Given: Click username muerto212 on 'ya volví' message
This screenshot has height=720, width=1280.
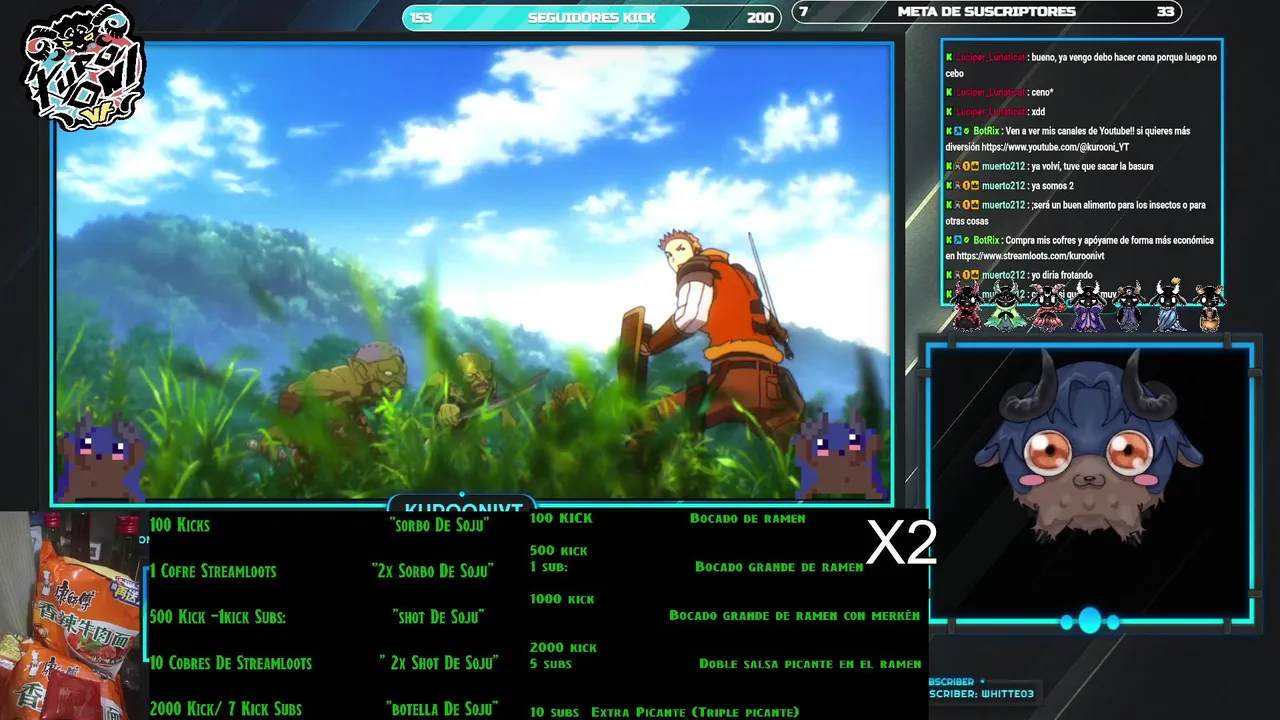Looking at the screenshot, I should point(1003,167).
